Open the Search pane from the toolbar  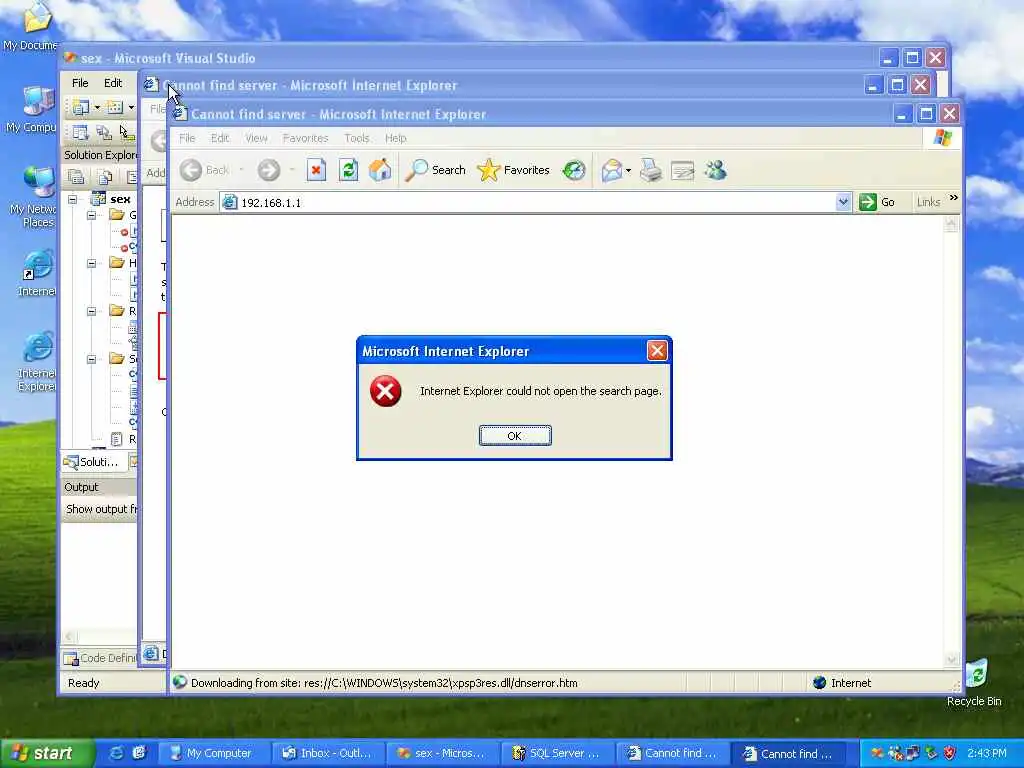tap(436, 170)
